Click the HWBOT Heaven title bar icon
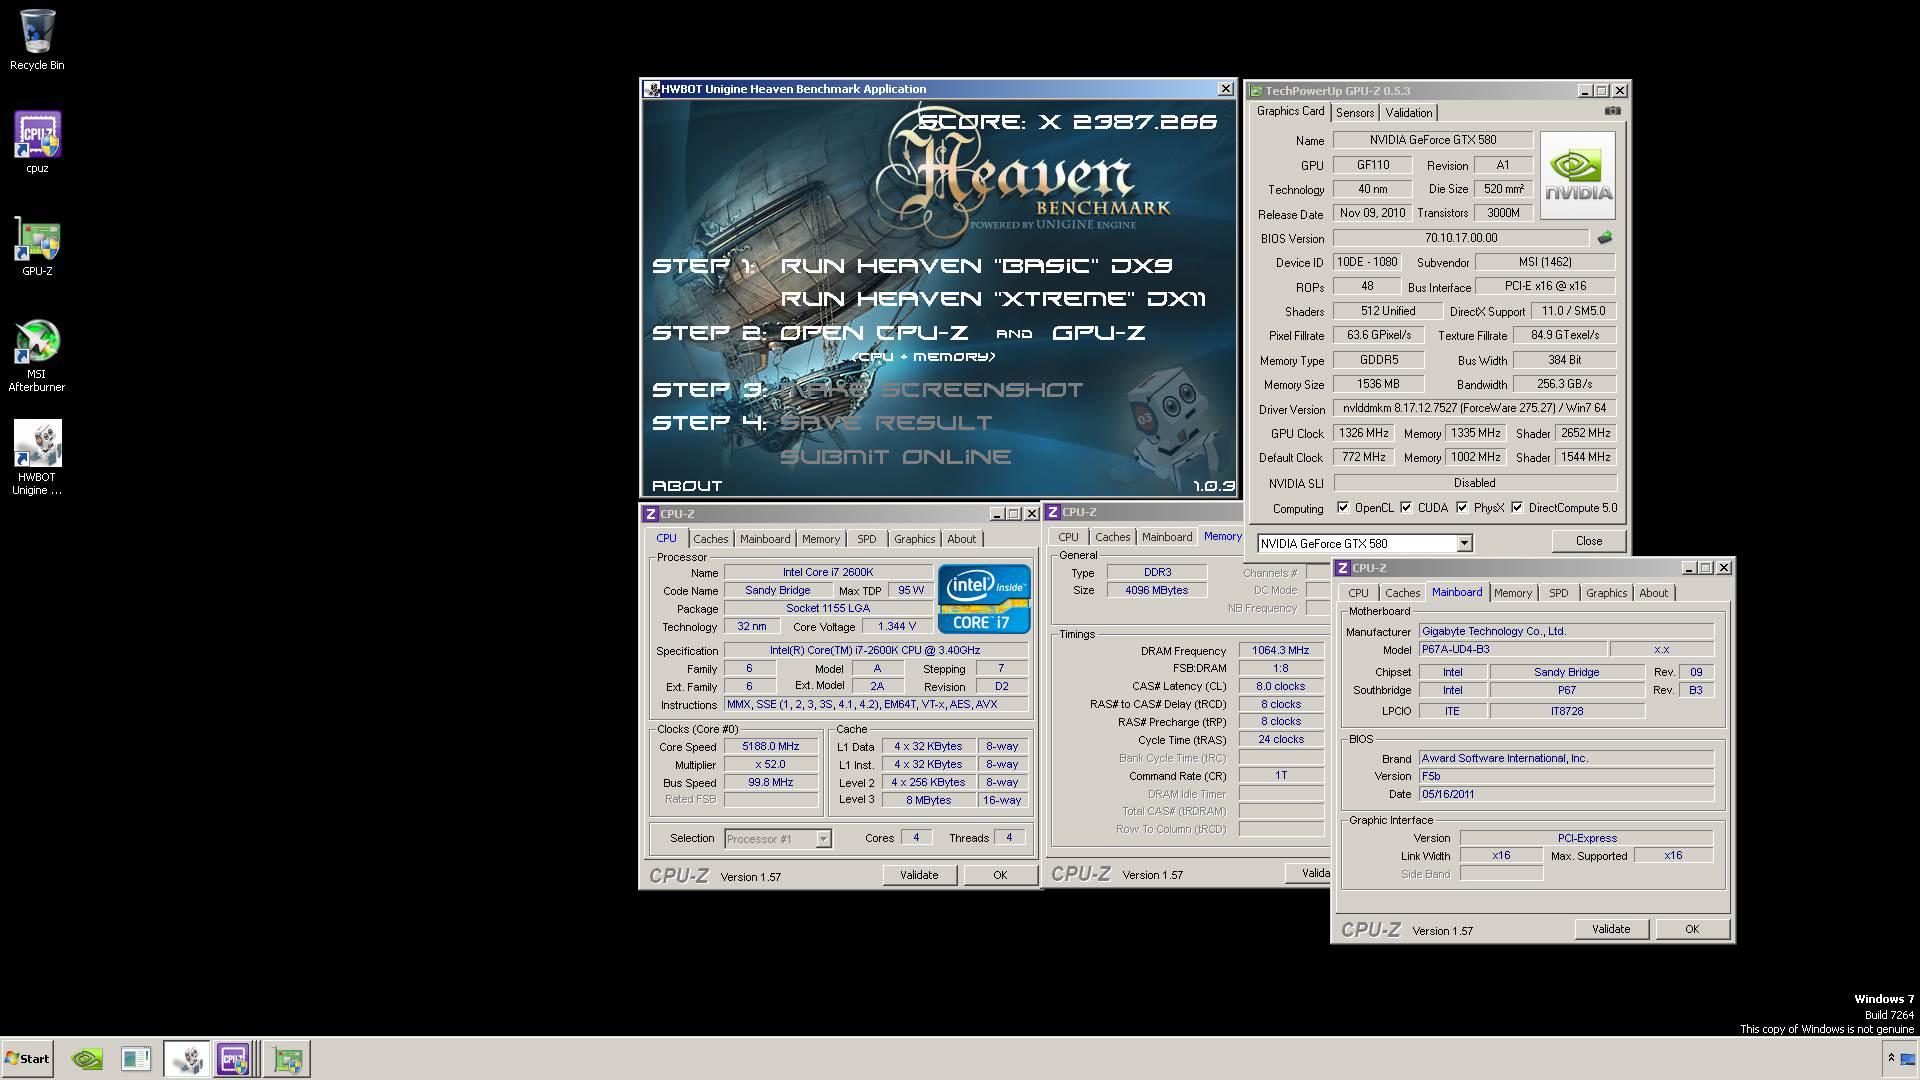The height and width of the screenshot is (1080, 1920). (x=651, y=89)
